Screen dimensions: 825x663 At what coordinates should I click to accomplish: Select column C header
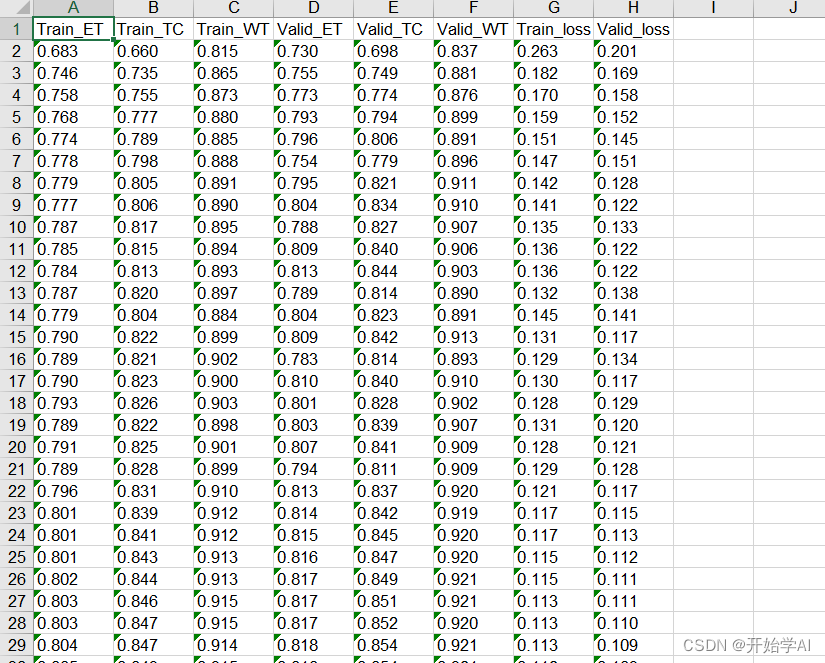click(233, 8)
